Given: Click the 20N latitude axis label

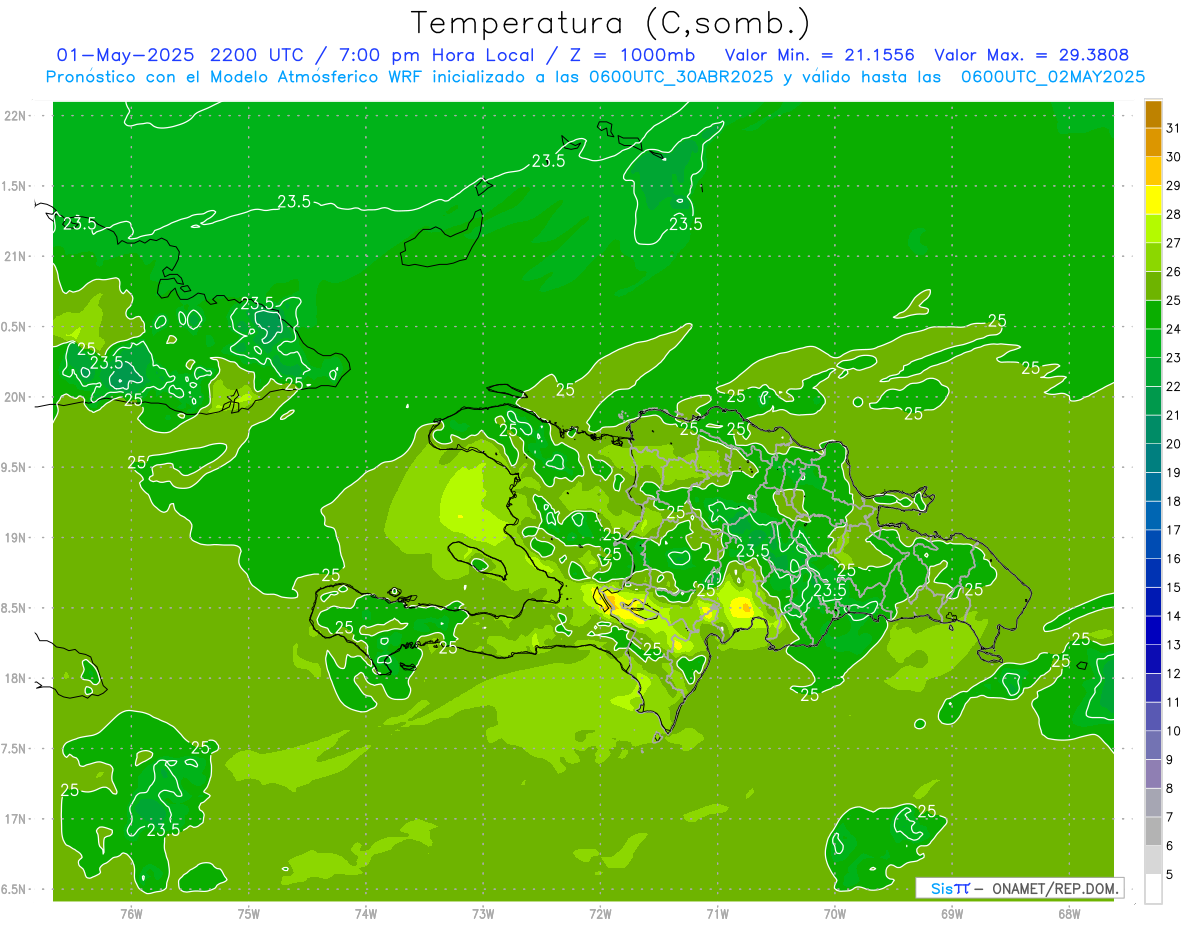Looking at the screenshot, I should (x=16, y=397).
